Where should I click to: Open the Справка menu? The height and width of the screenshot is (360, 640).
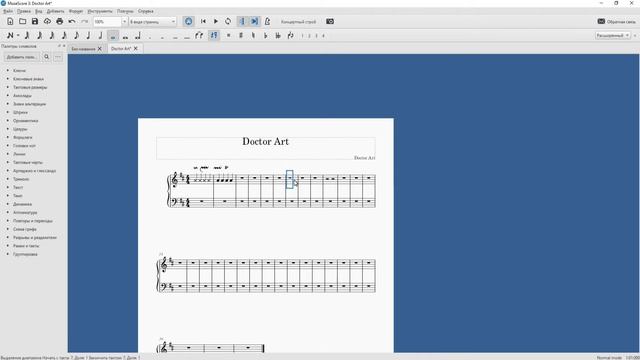pyautogui.click(x=146, y=11)
